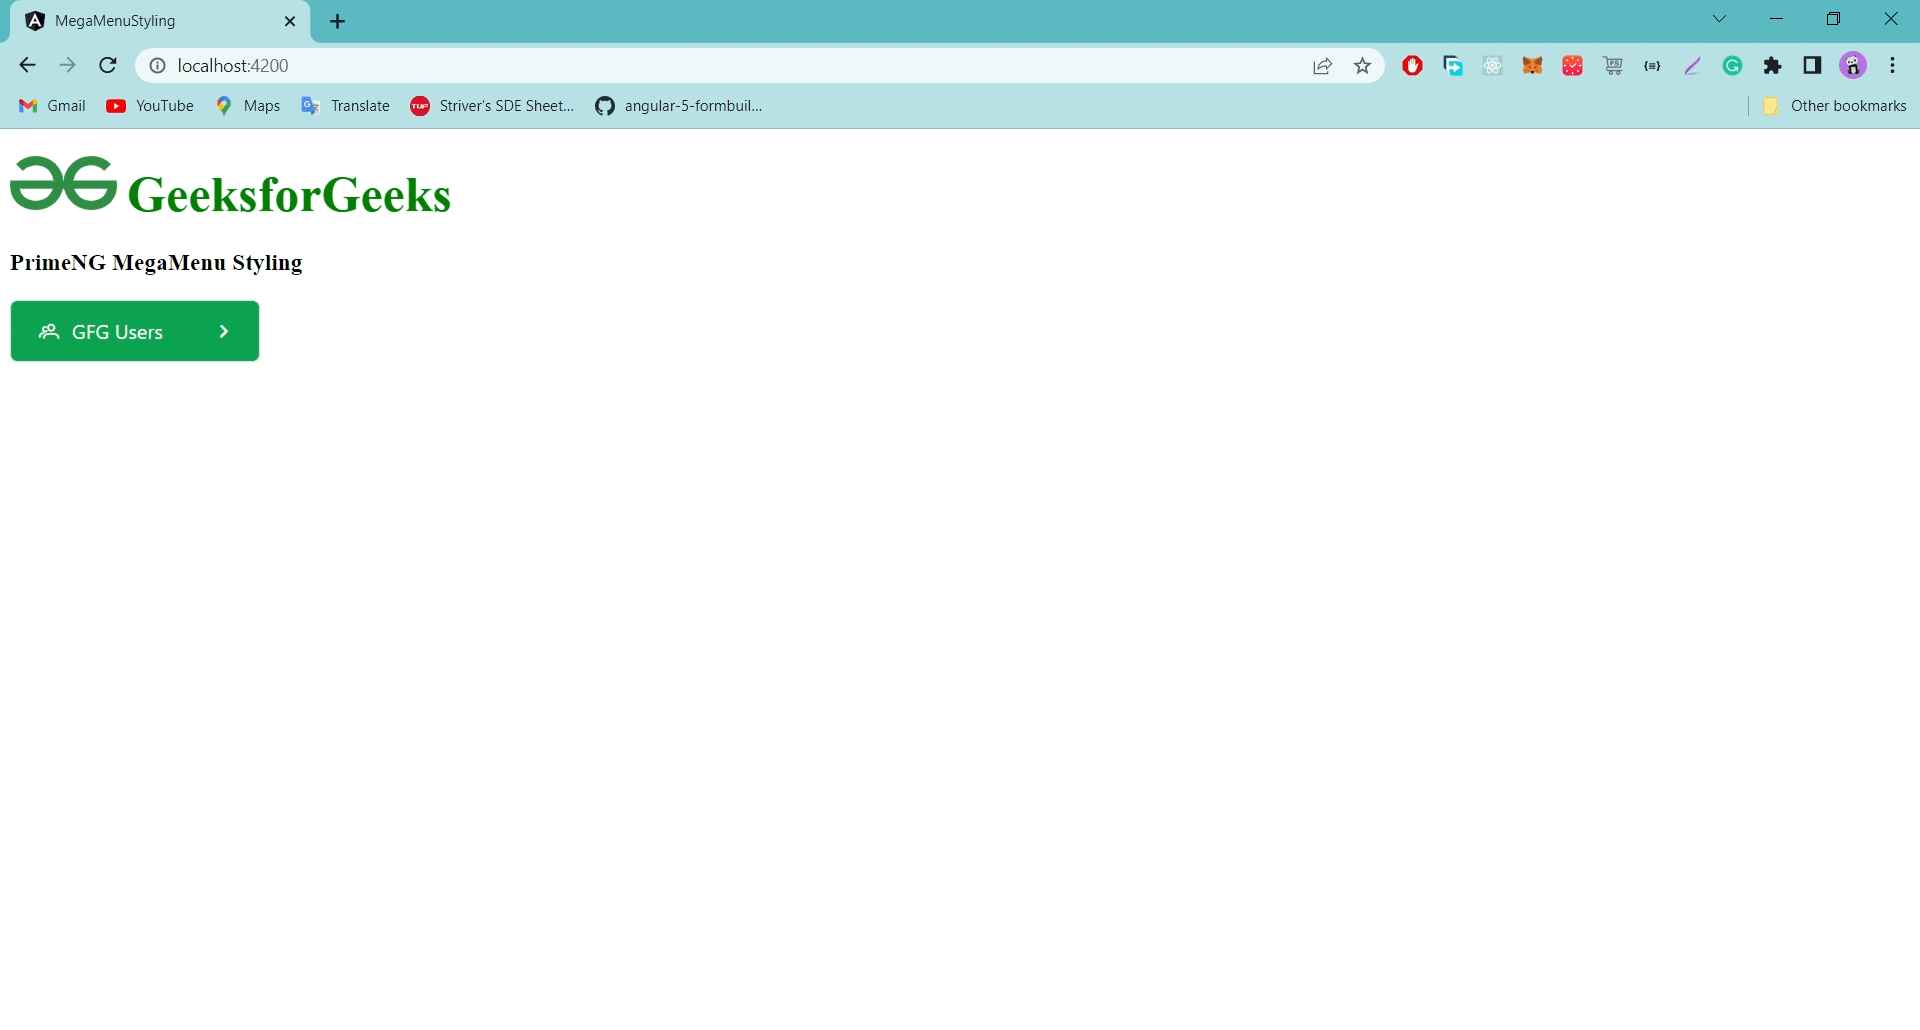
Task: Toggle the browser side panel
Action: [x=1812, y=66]
